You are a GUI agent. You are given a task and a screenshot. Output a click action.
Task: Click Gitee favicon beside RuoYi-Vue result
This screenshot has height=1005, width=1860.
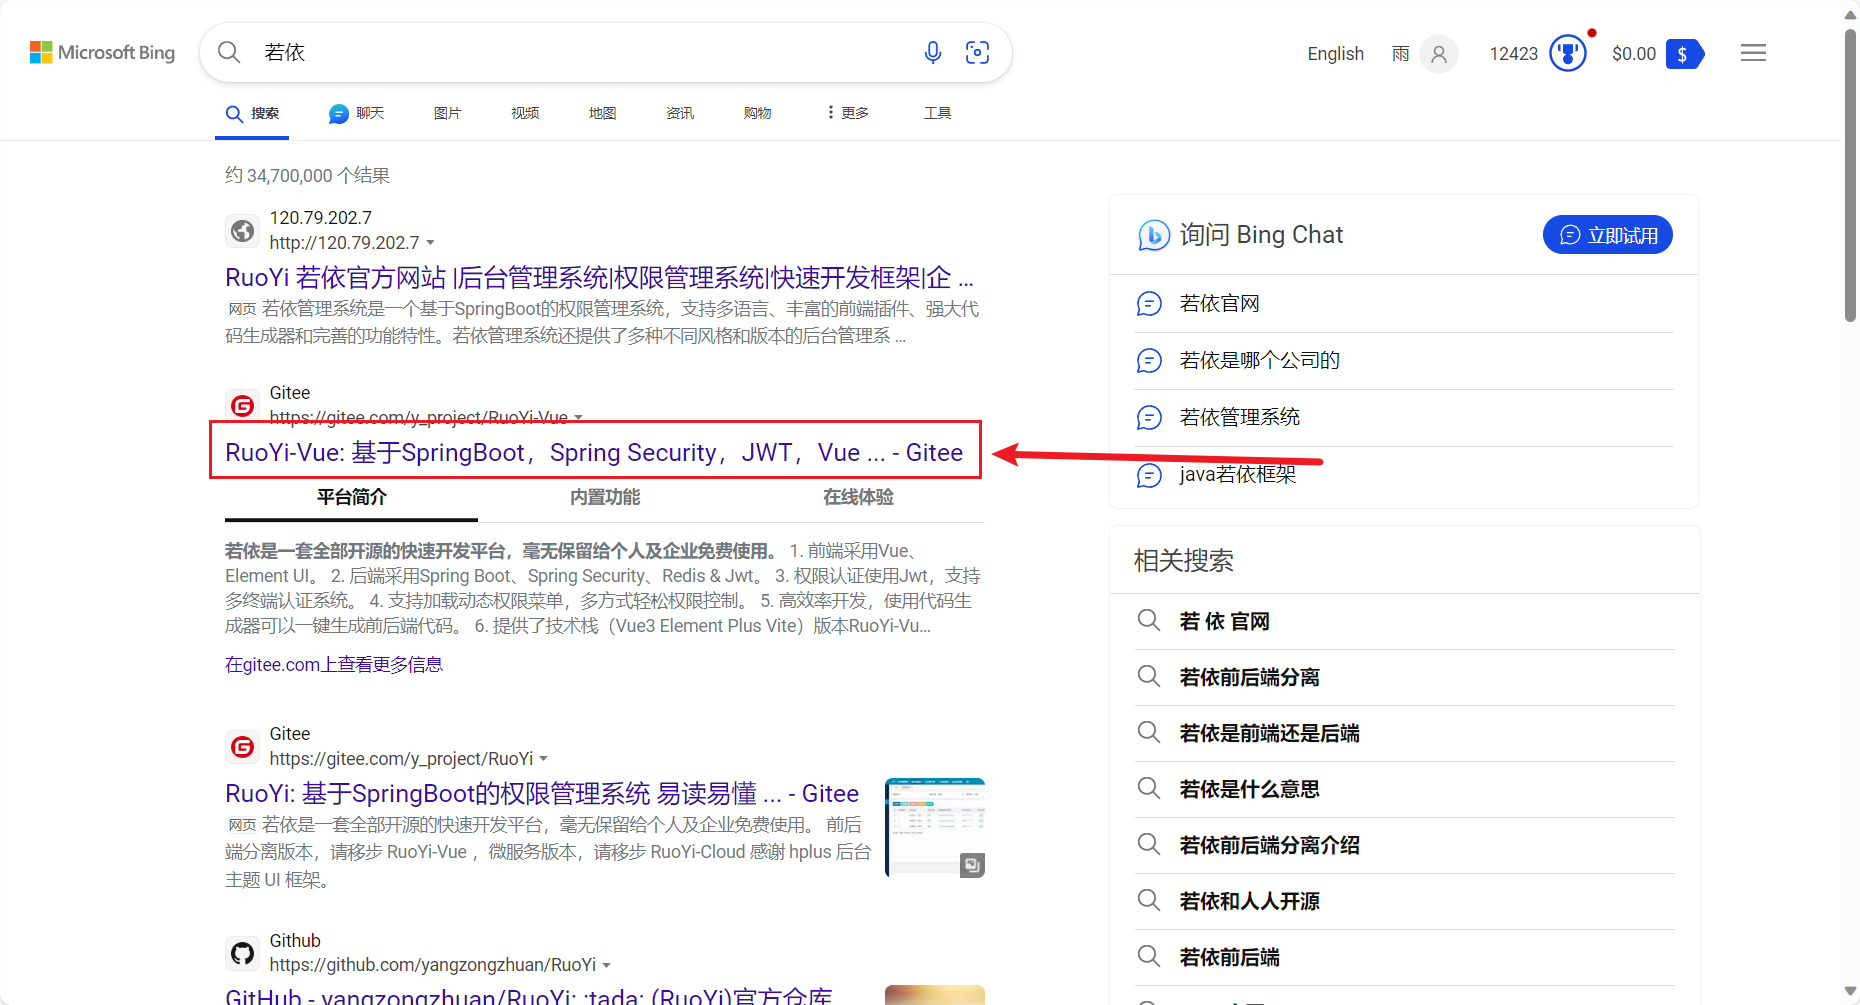click(242, 405)
